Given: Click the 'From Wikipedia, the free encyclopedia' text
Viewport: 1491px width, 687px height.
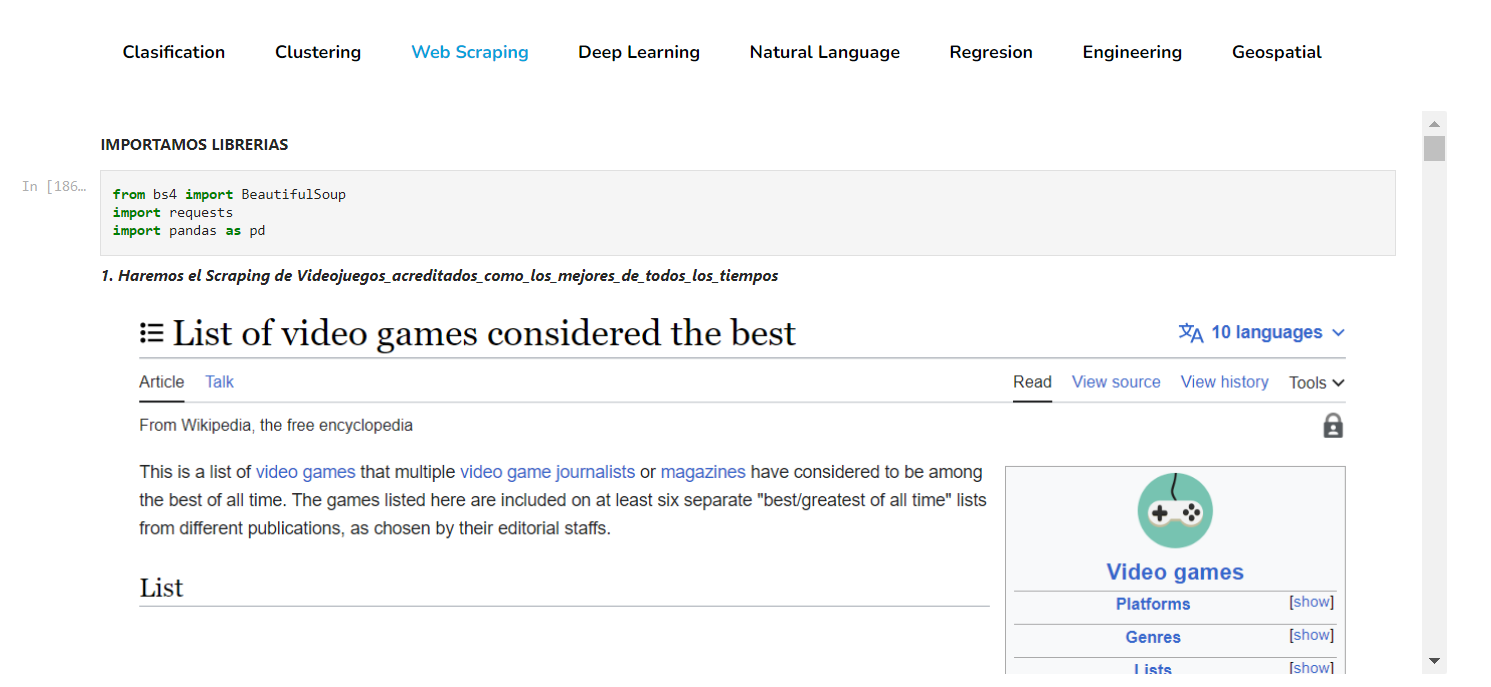Looking at the screenshot, I should click(x=276, y=425).
